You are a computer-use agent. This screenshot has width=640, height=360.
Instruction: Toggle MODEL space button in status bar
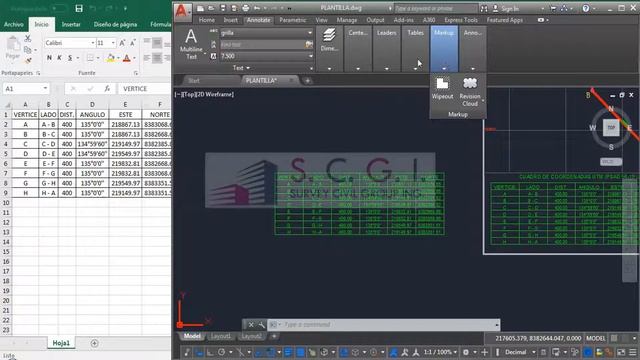pyautogui.click(x=596, y=338)
